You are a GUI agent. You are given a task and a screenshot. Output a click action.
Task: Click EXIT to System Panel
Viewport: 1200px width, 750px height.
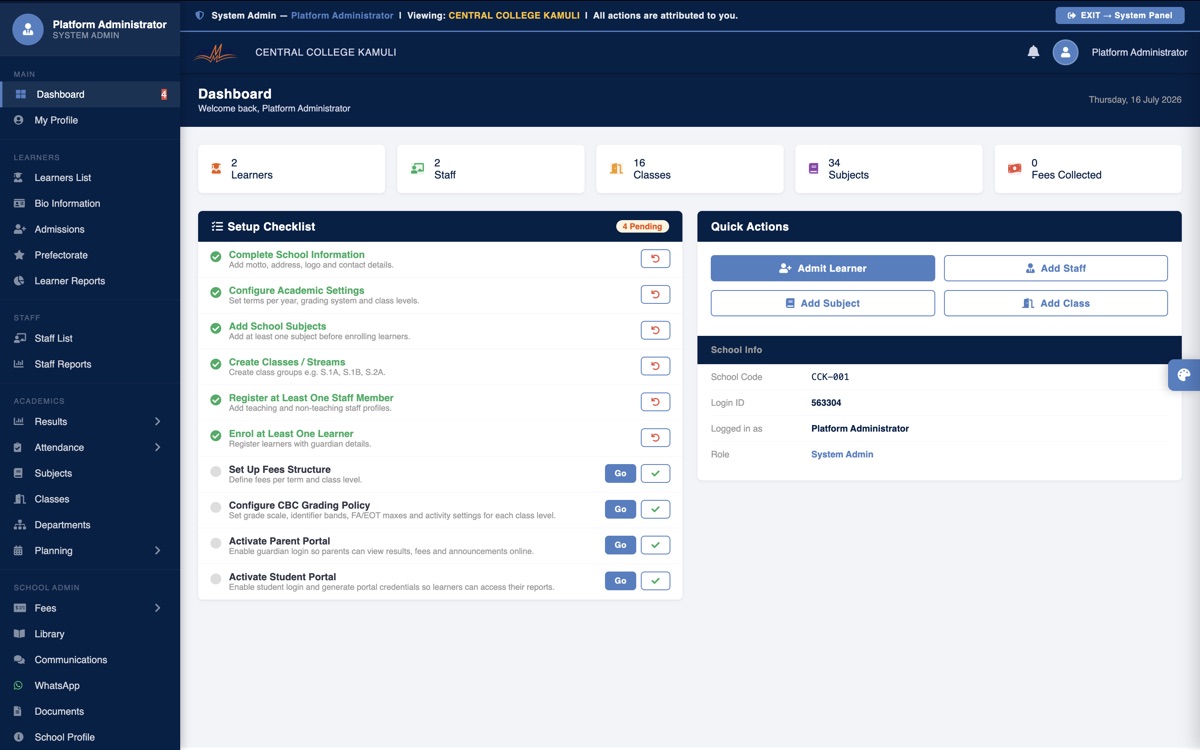click(1120, 16)
